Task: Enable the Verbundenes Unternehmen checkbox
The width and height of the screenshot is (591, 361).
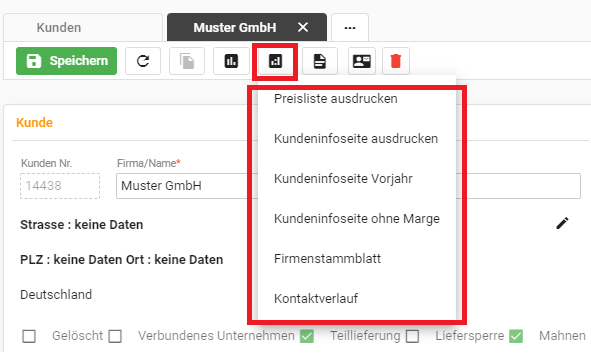Action: pyautogui.click(x=115, y=336)
